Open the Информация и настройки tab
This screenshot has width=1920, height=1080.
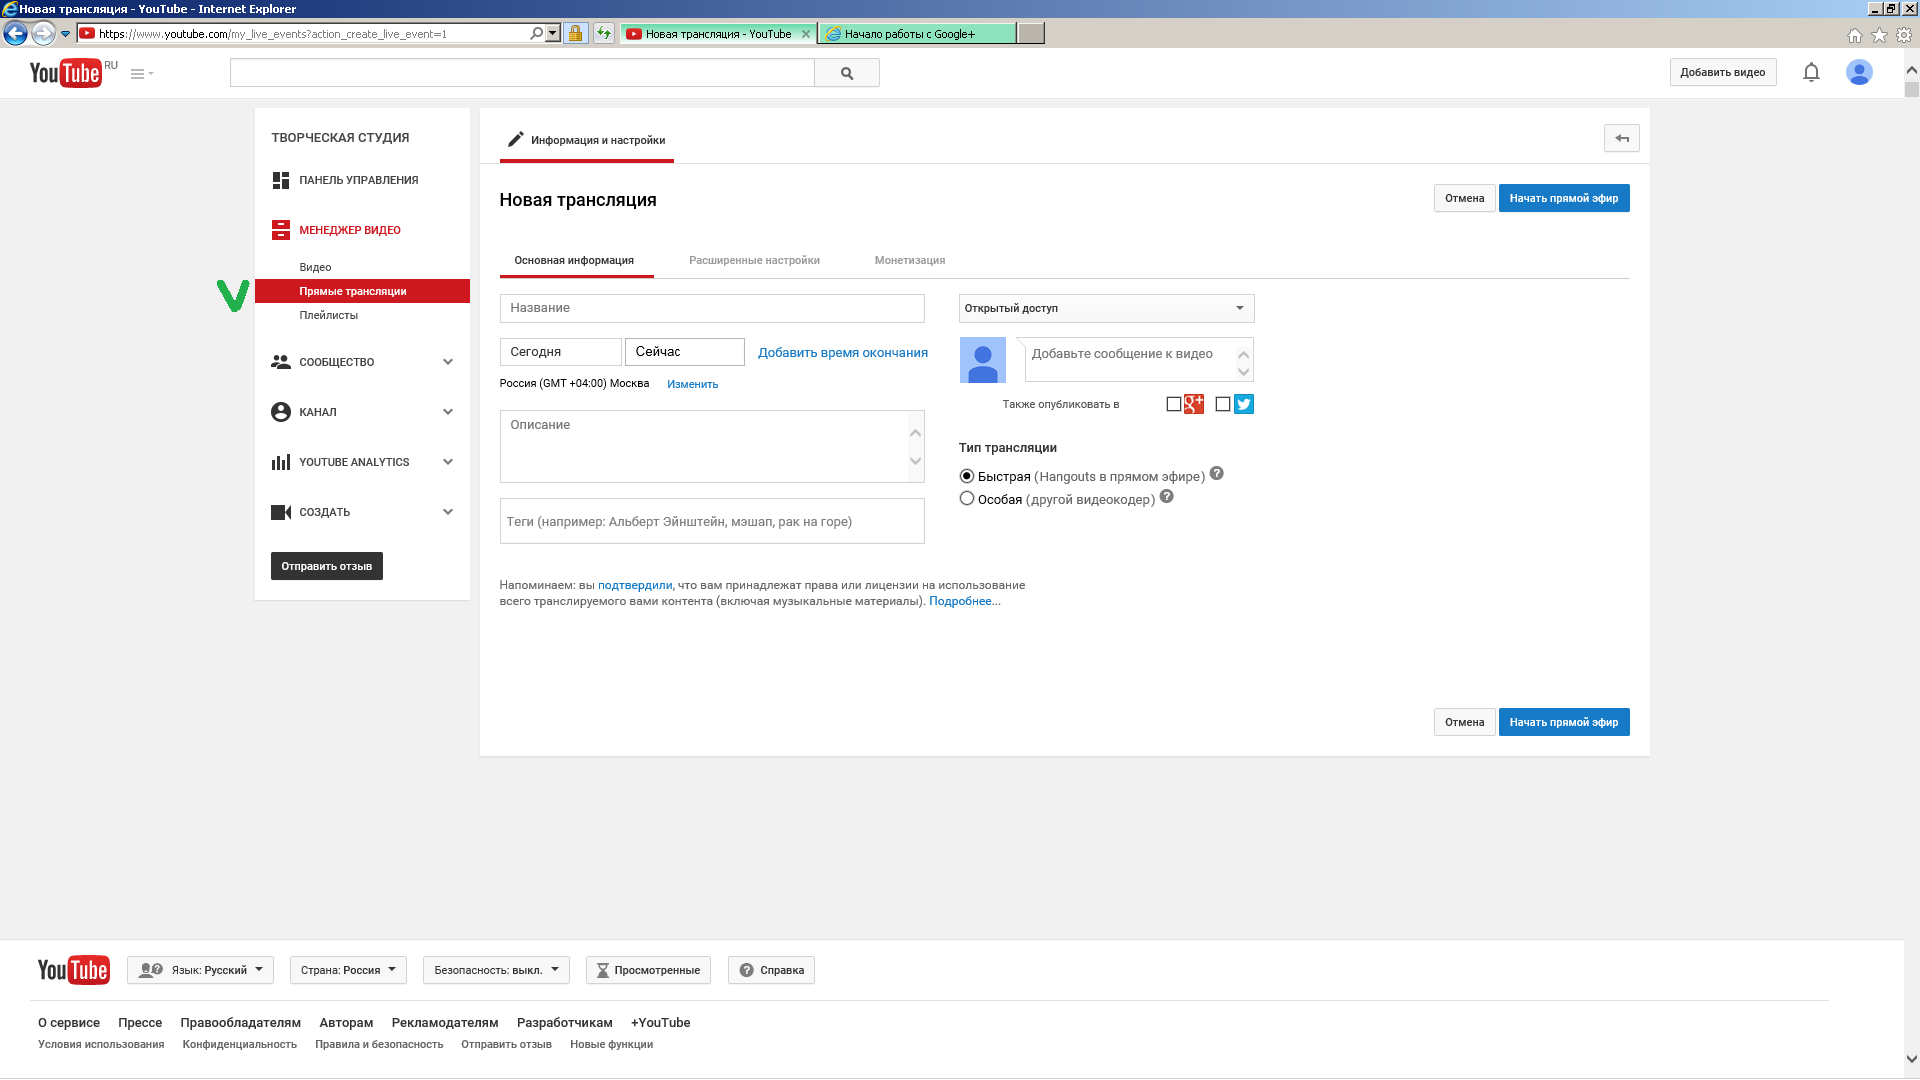click(x=587, y=140)
